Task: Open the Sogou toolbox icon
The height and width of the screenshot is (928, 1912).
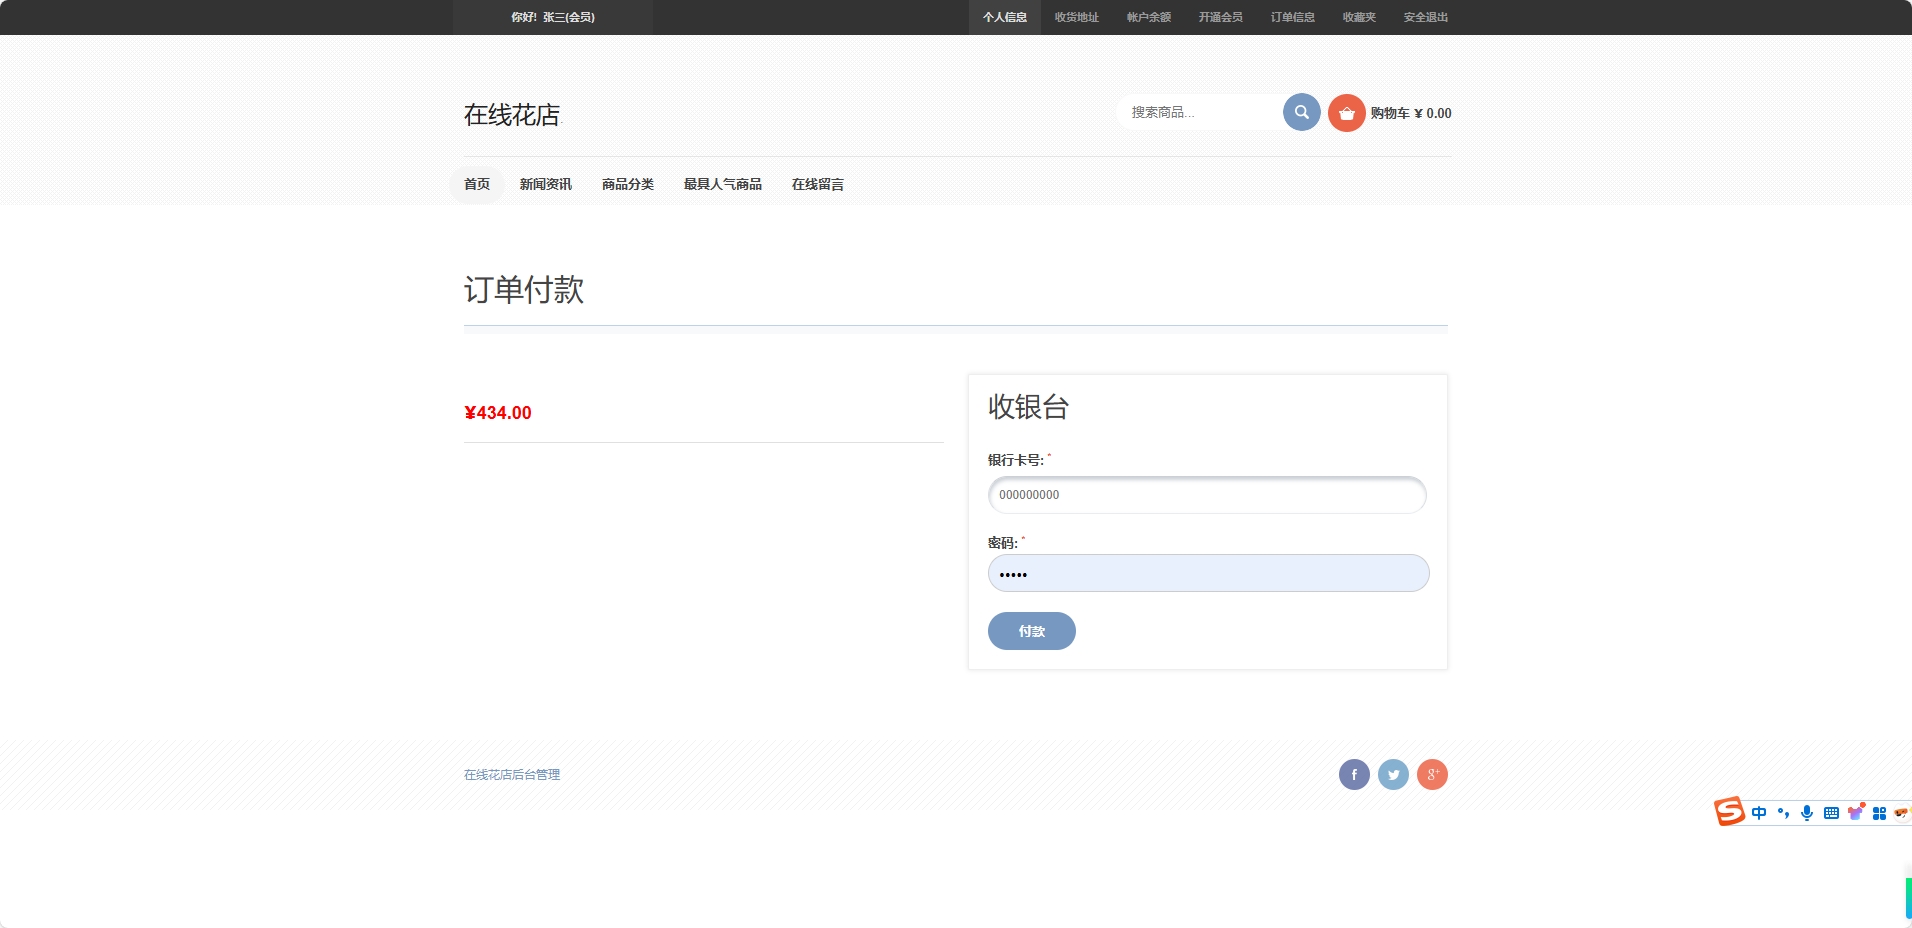Action: tap(1879, 812)
